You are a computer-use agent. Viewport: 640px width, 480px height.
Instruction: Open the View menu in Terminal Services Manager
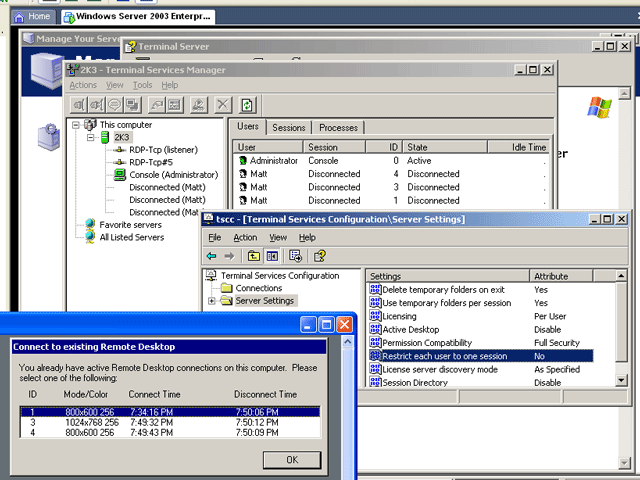point(115,85)
